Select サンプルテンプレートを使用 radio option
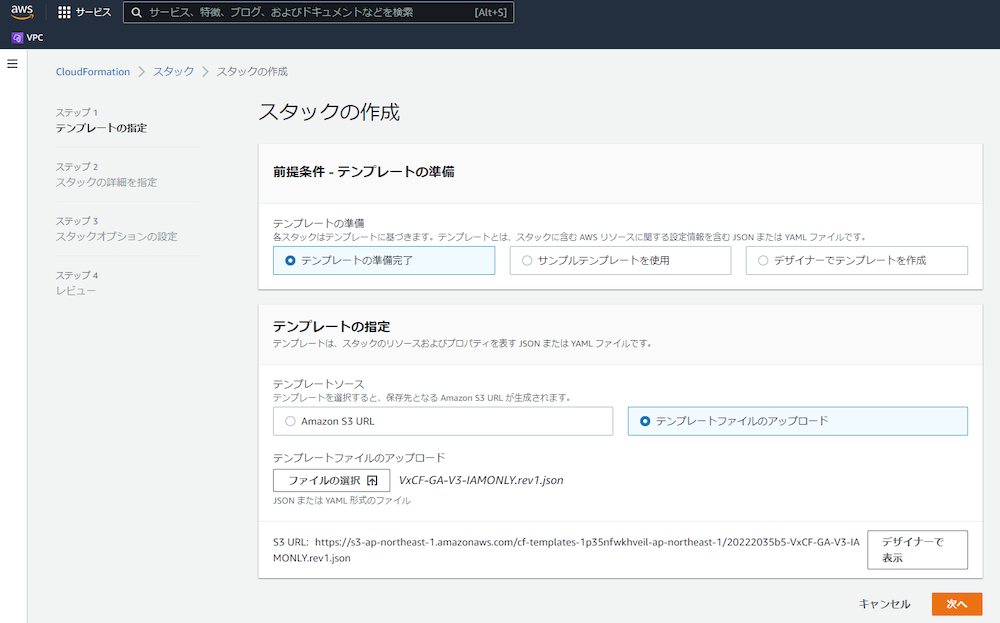The height and width of the screenshot is (623, 1000). 527,260
